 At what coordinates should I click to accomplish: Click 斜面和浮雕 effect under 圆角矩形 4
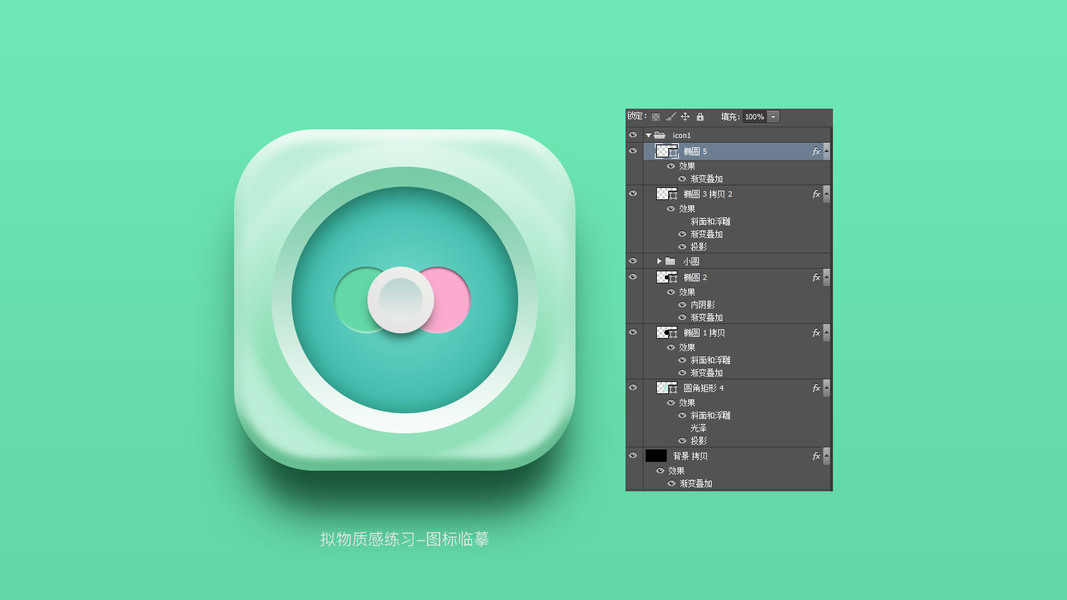pyautogui.click(x=710, y=415)
